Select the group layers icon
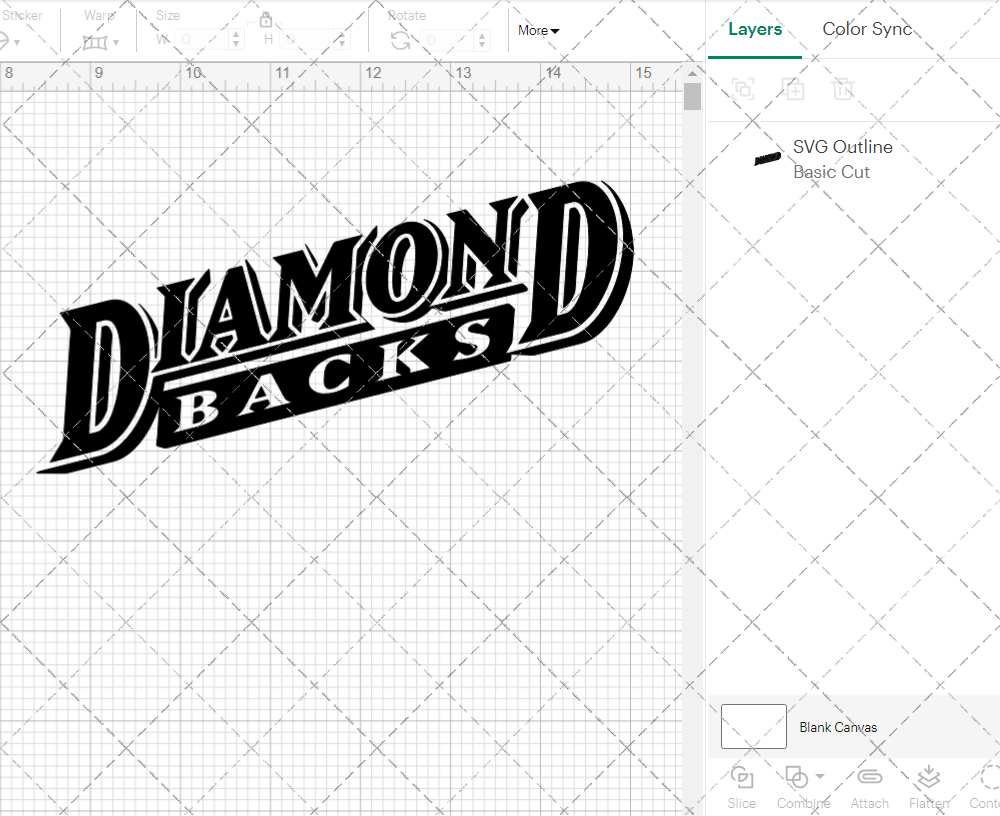Screen dimensions: 1000x816 pyautogui.click(x=742, y=89)
